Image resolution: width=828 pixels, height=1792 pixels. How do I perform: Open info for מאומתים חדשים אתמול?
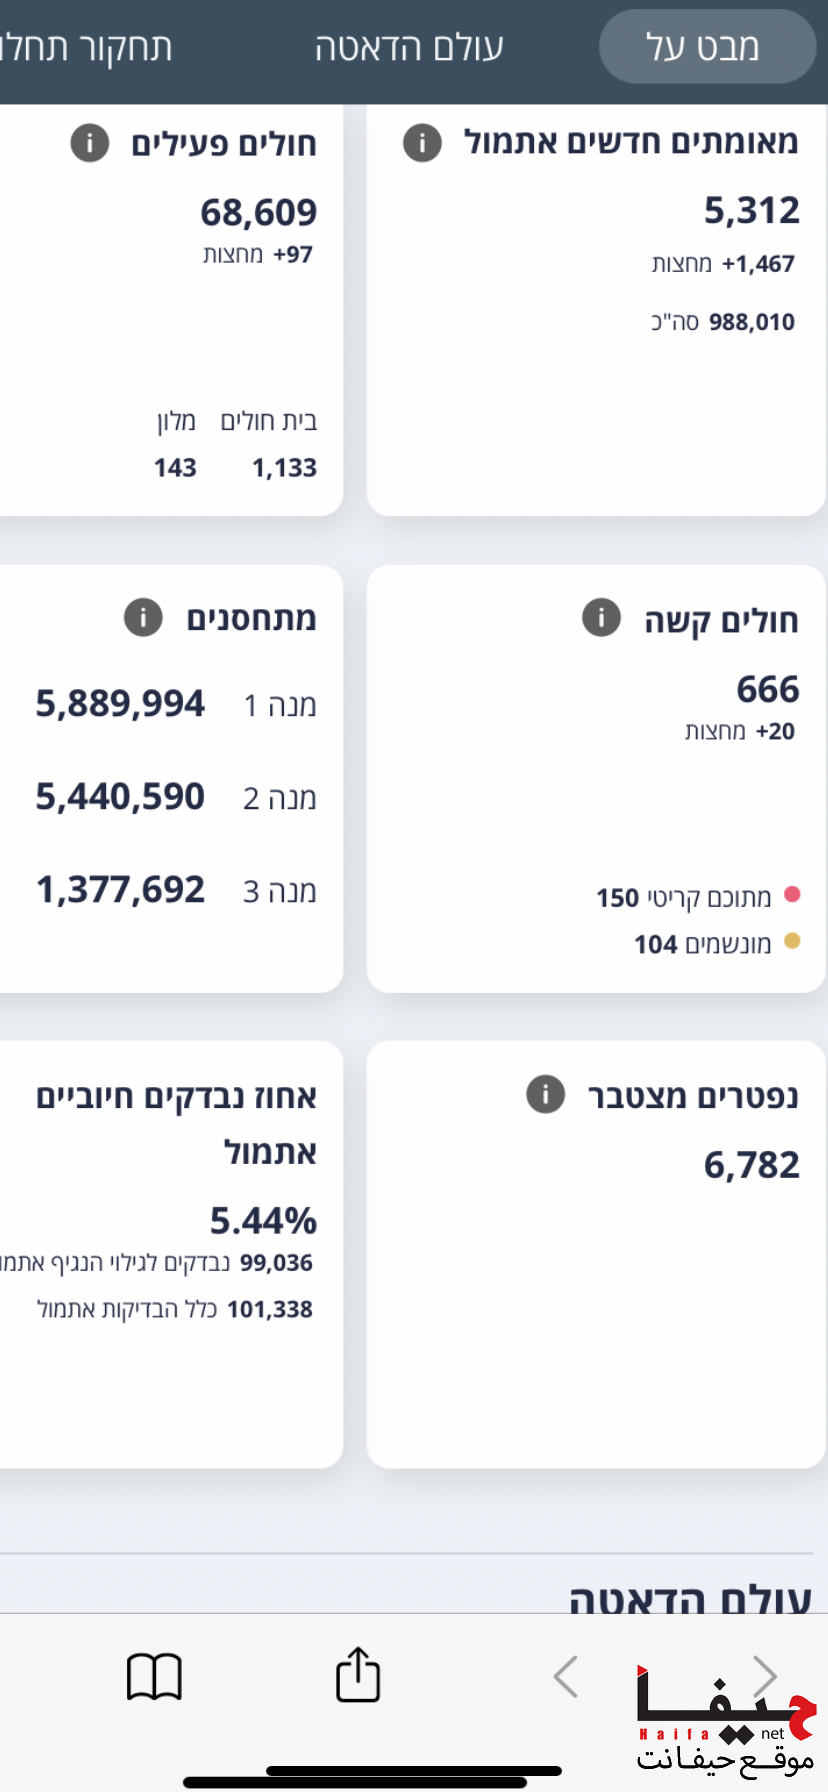click(x=422, y=143)
